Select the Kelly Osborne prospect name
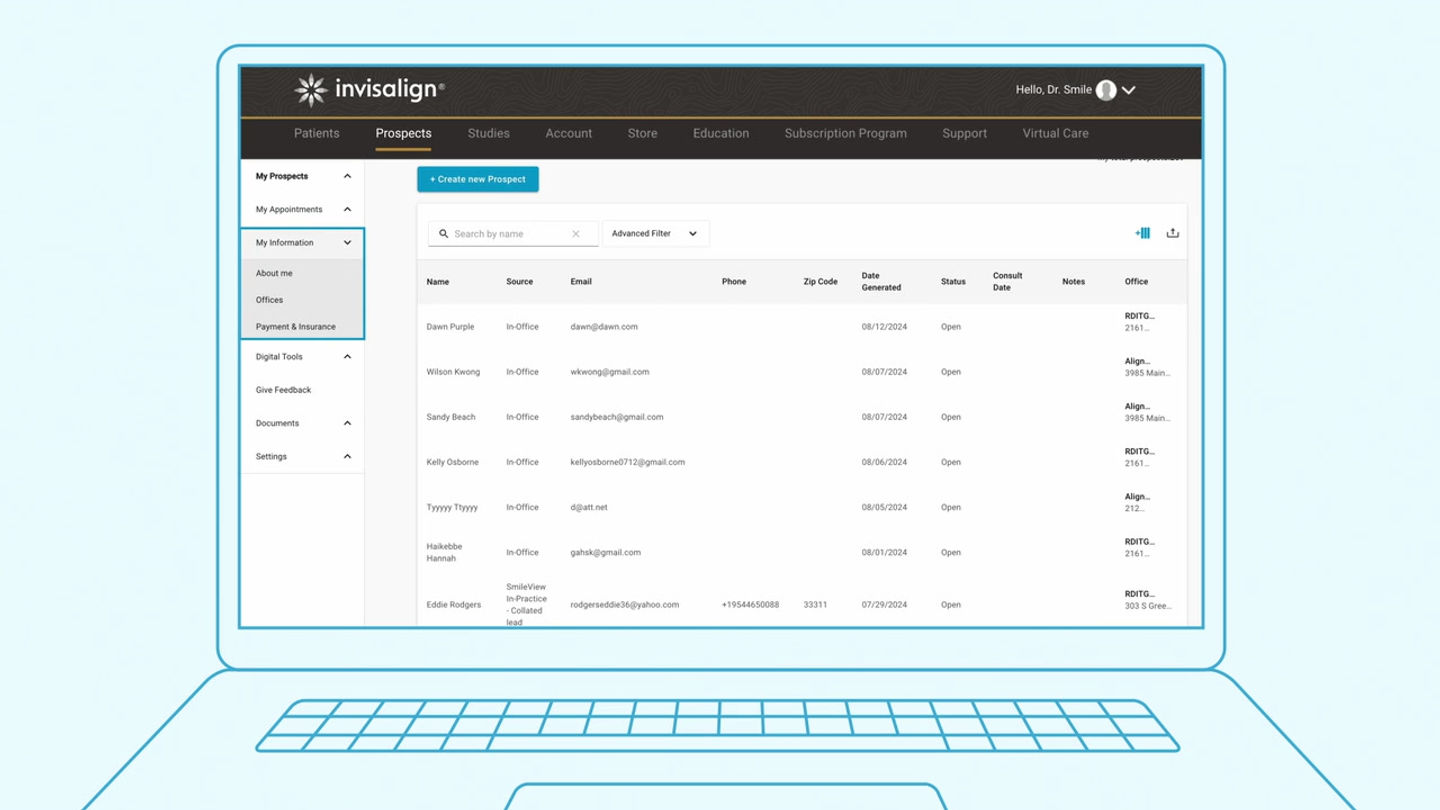 point(453,462)
